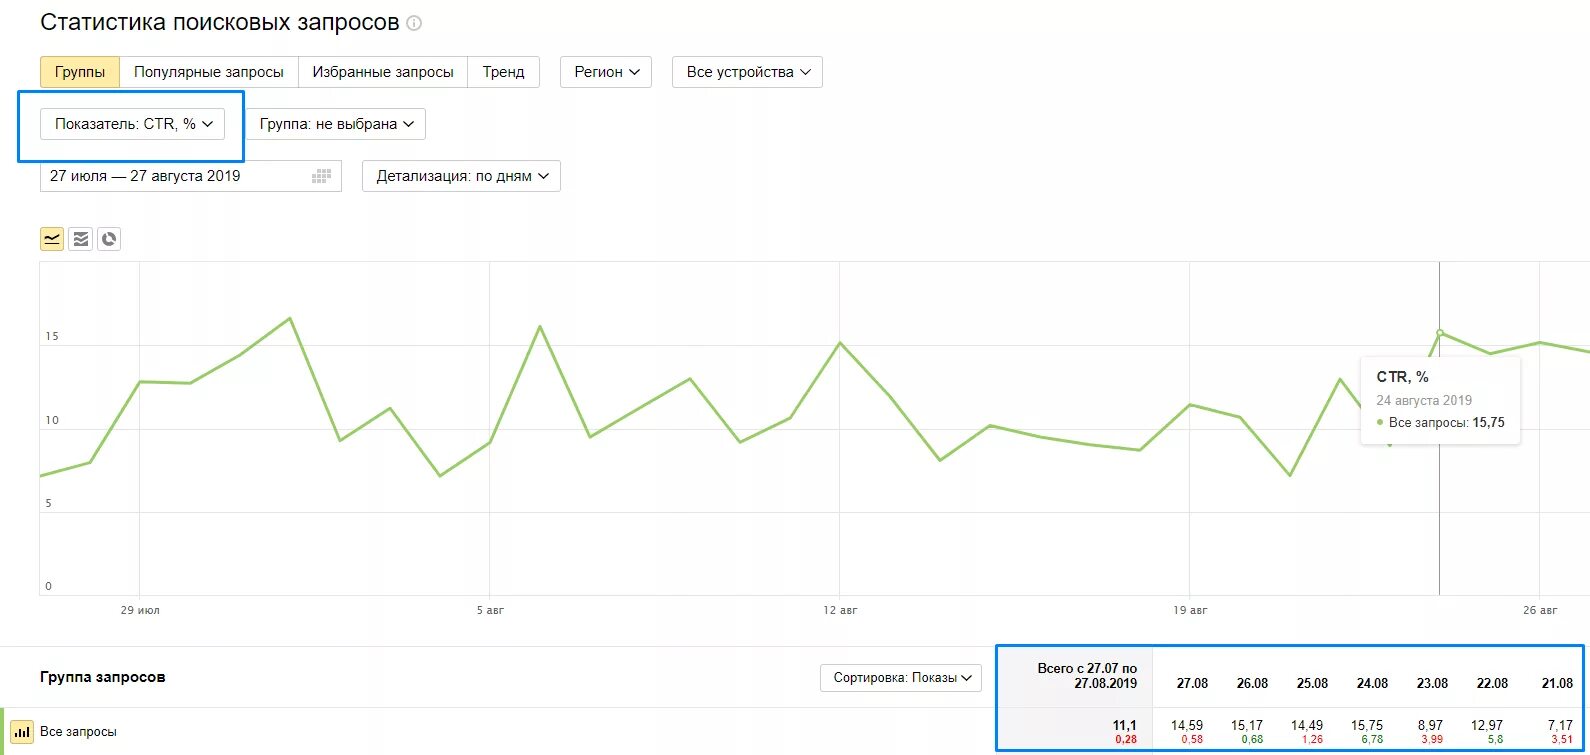
Task: Open the Сортировка: Показы dropdown
Action: [x=901, y=677]
